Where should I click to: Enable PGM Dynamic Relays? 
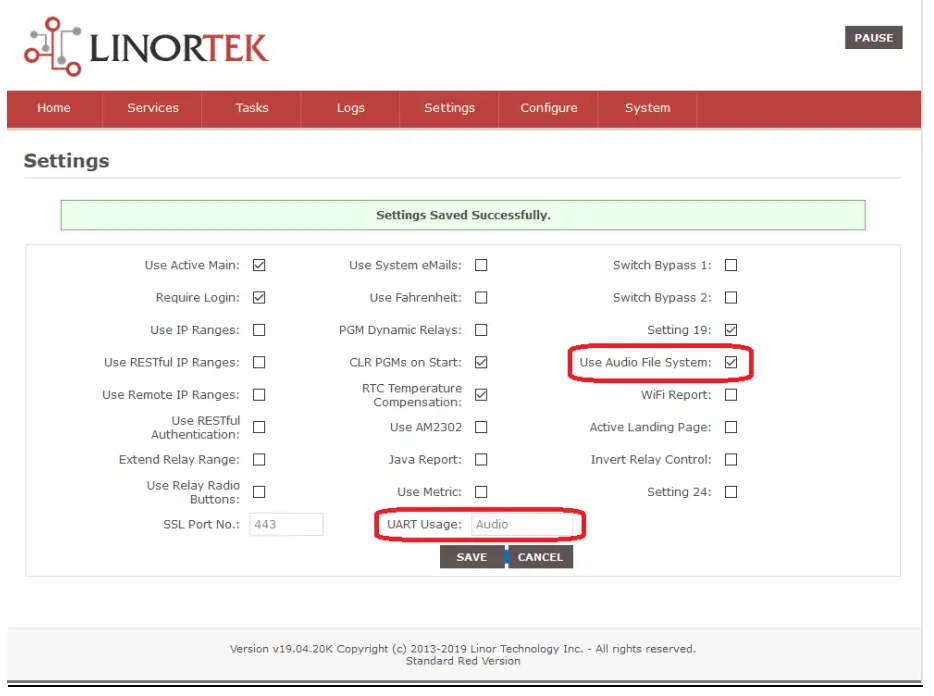coord(481,329)
